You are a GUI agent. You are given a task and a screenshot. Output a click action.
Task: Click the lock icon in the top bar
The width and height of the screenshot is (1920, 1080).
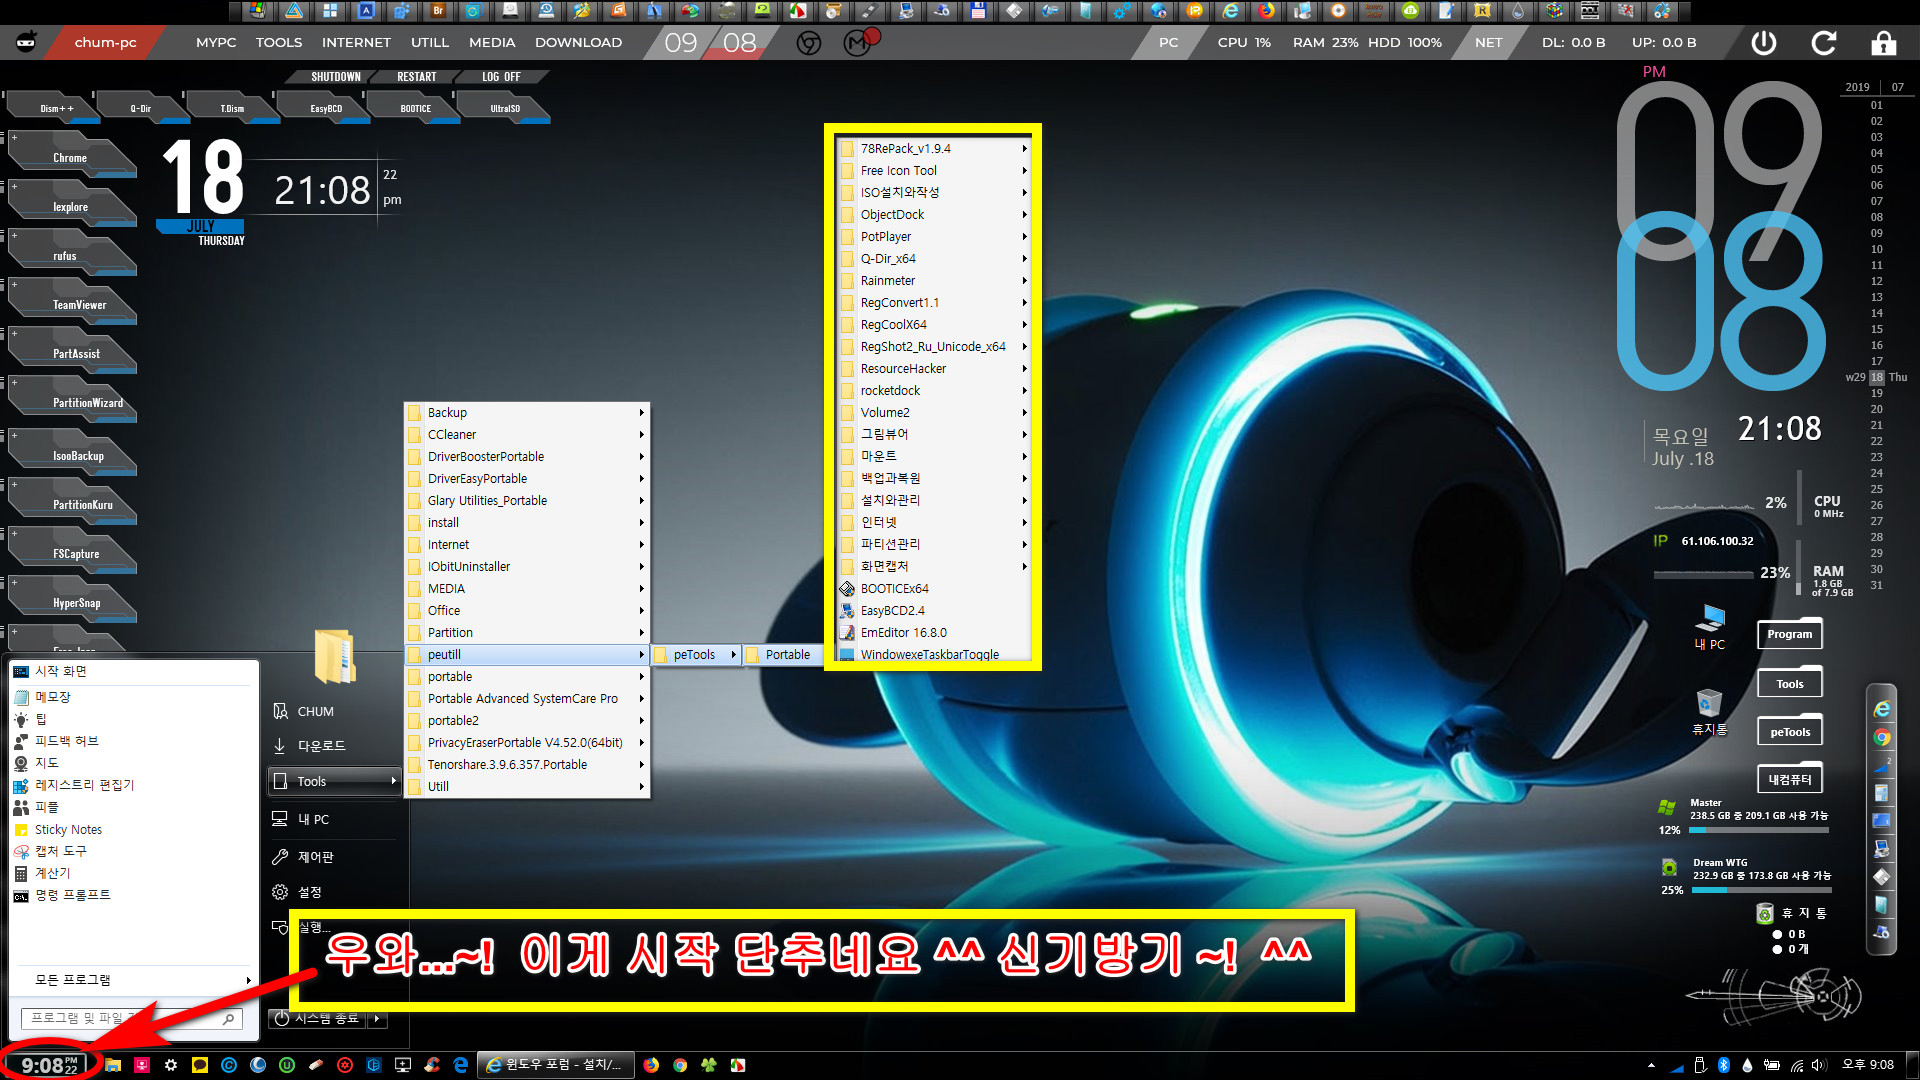pos(1884,43)
